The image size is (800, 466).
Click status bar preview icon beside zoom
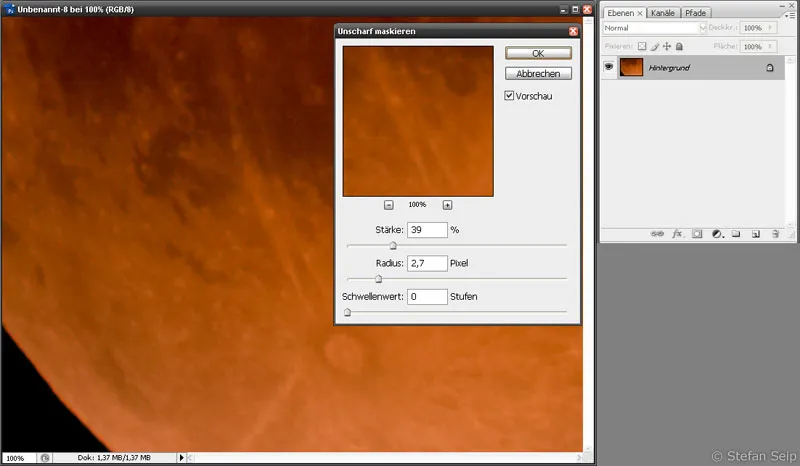(45, 458)
